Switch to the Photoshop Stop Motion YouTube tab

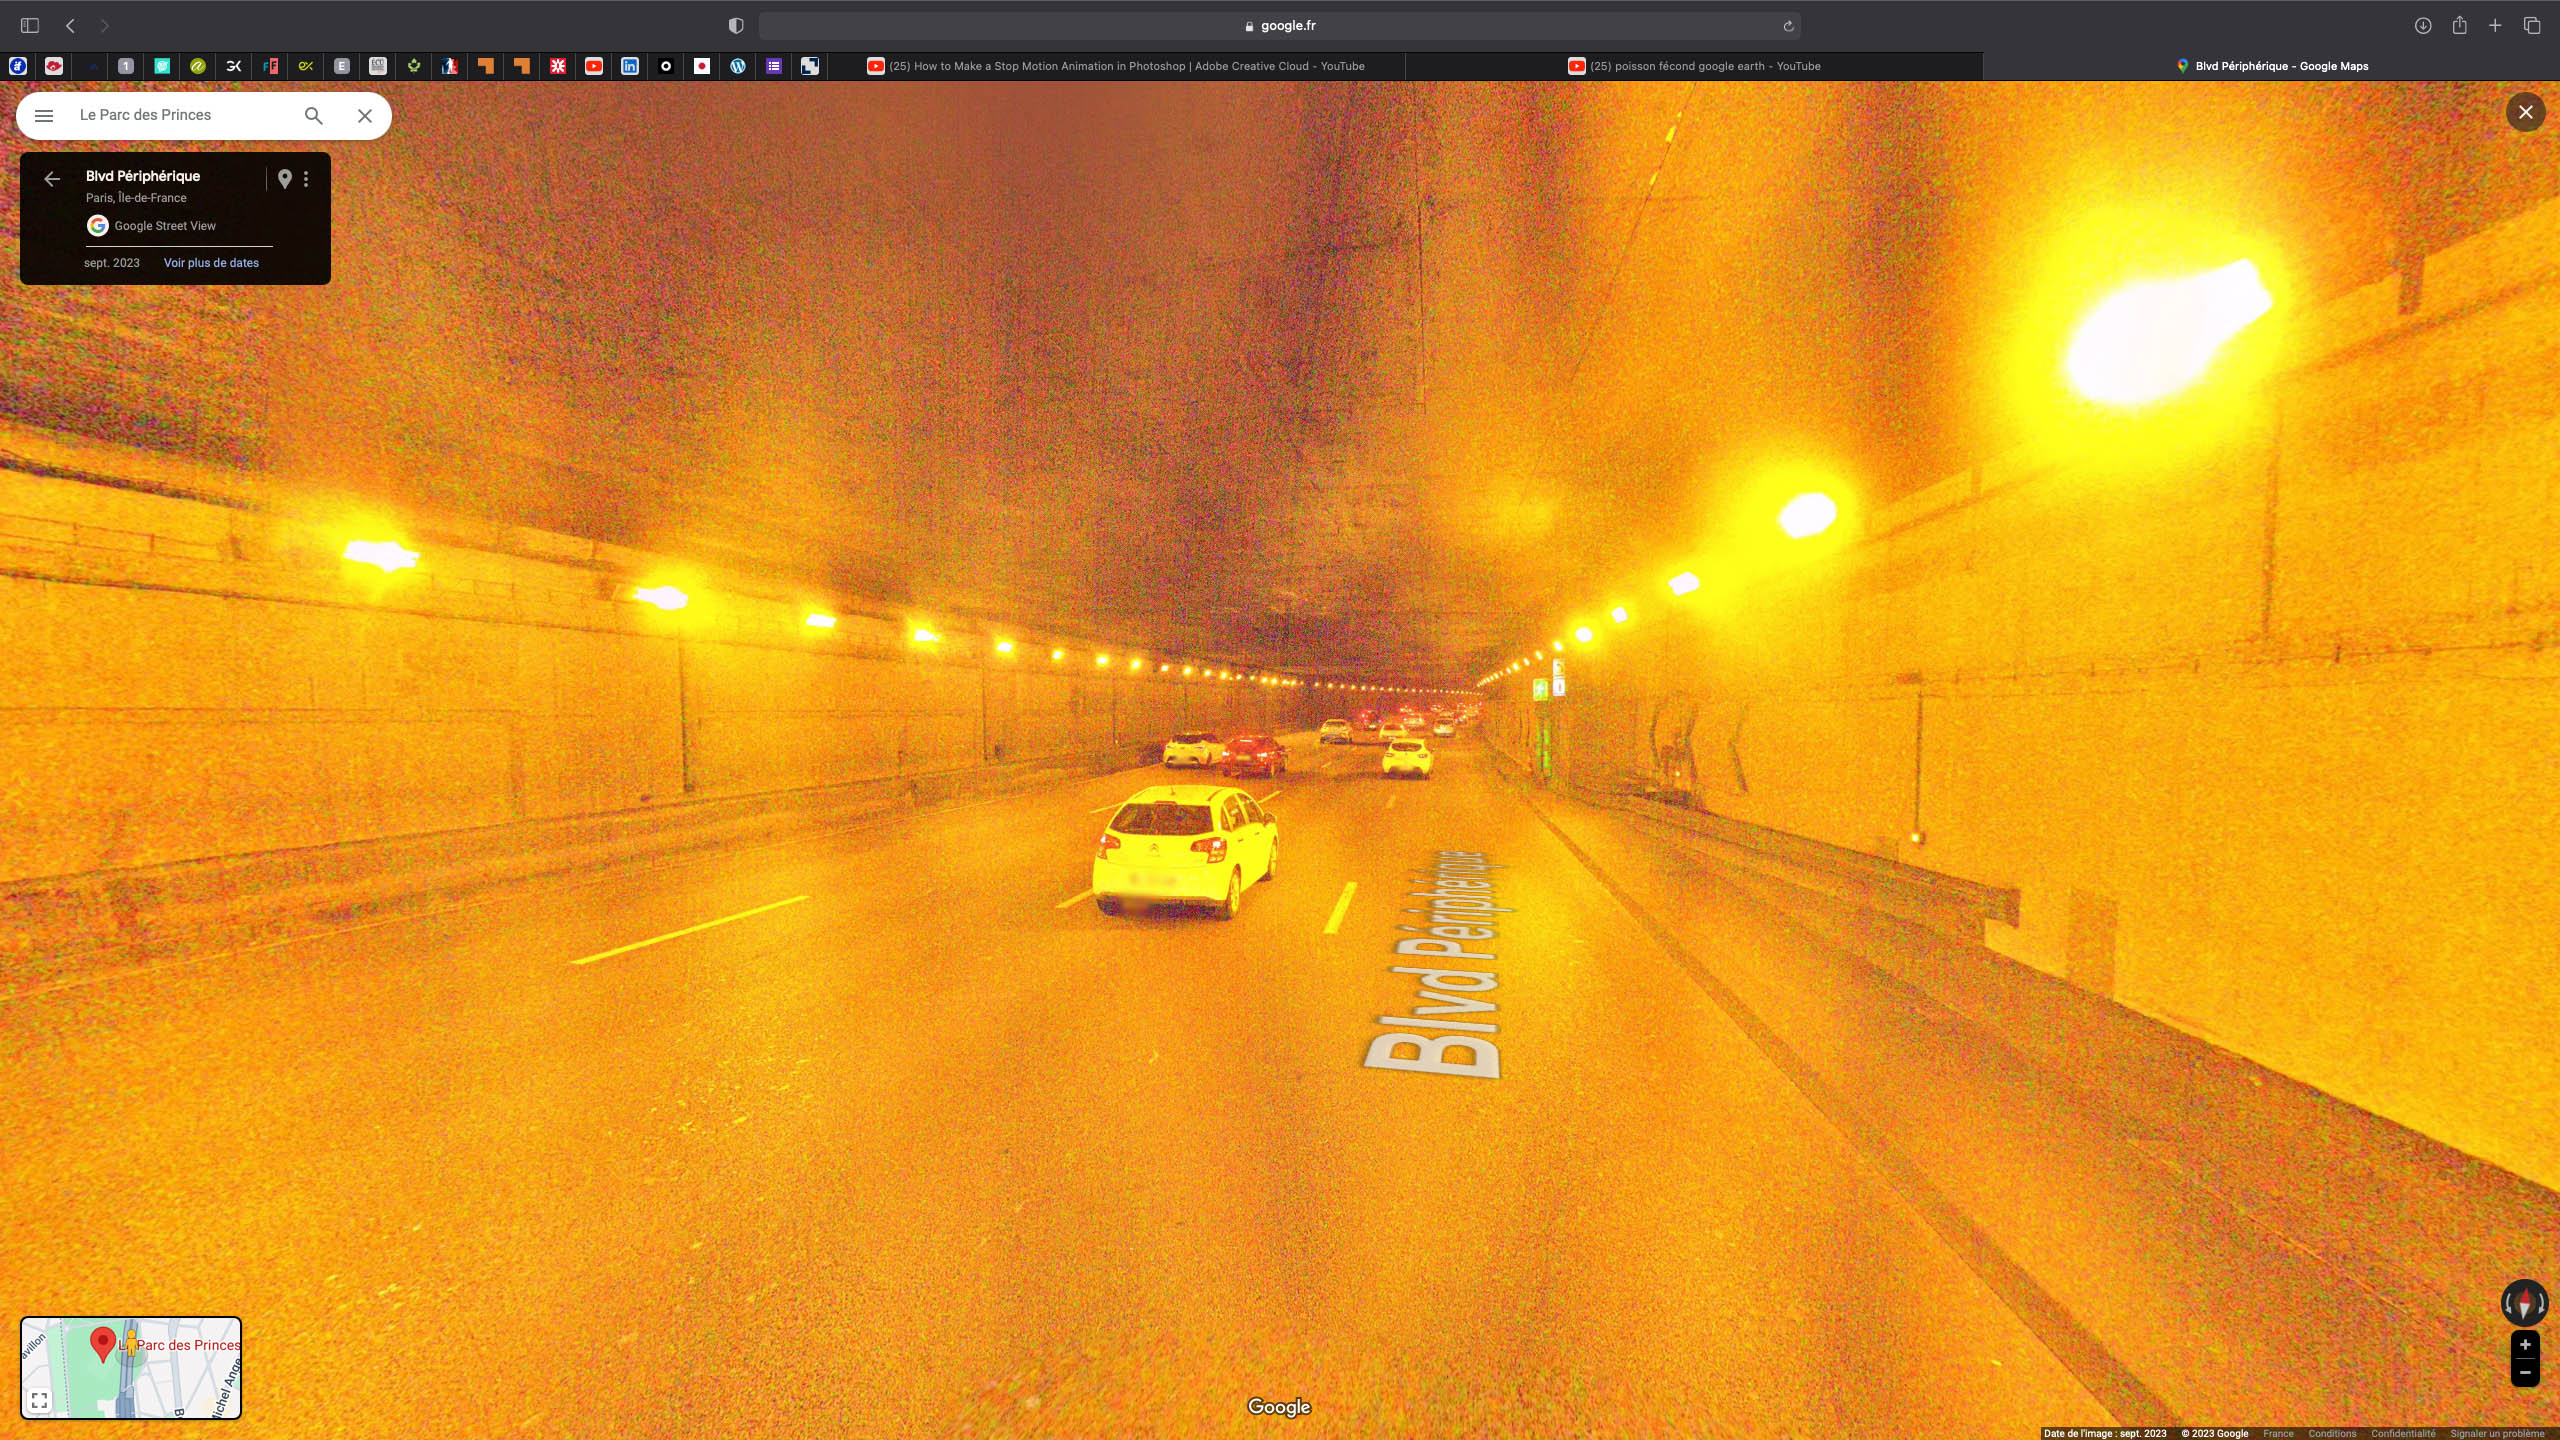pos(1116,66)
